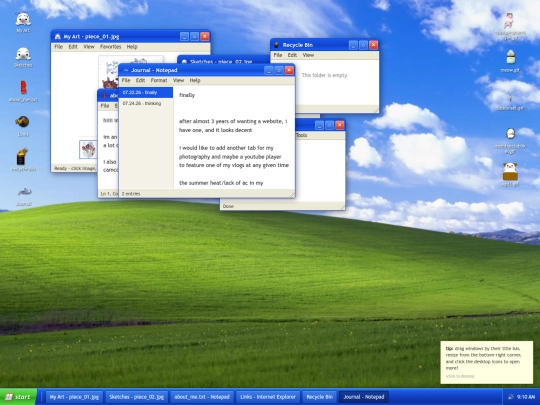540x405 pixels.
Task: Open the Journal desktop icon
Action: point(24,196)
